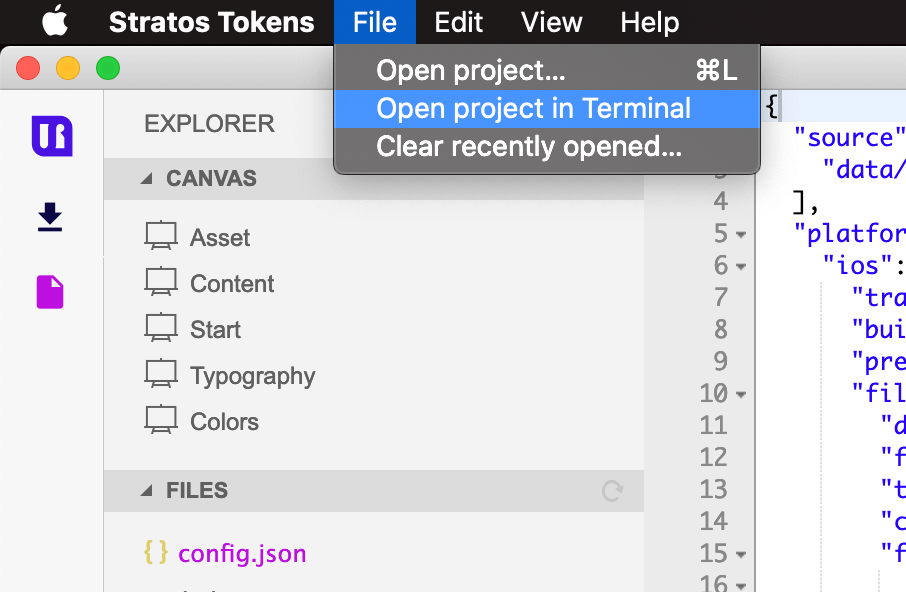The height and width of the screenshot is (592, 906).
Task: Open the Edit menu
Action: 458,23
